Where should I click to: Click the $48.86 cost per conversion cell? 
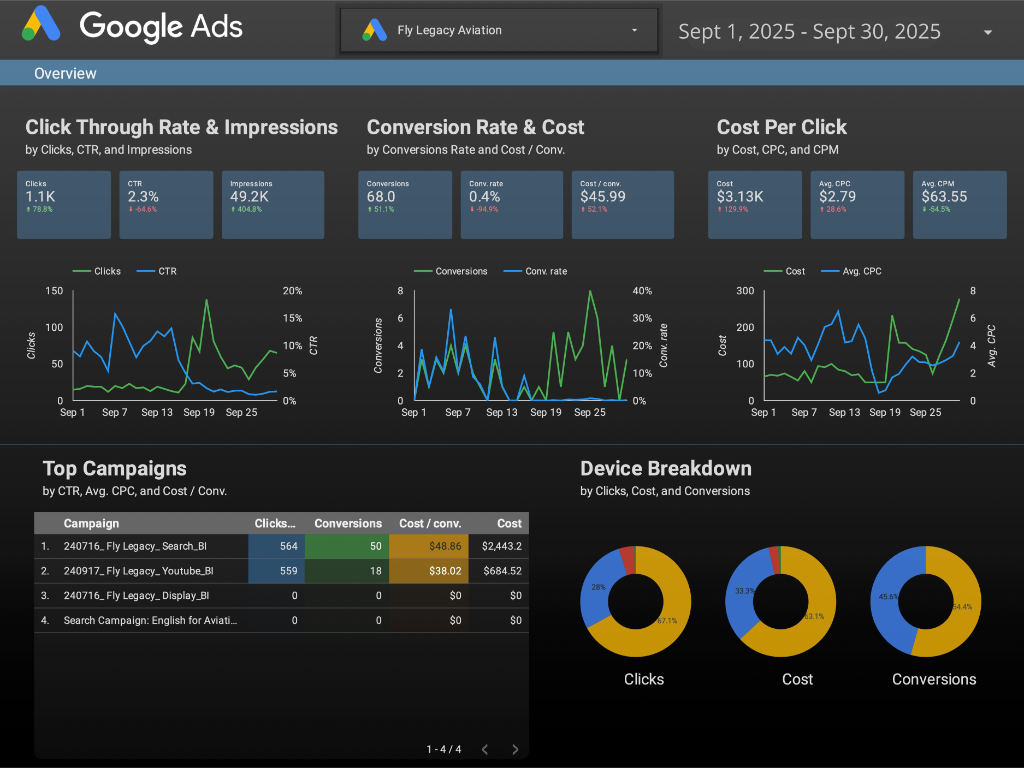(428, 546)
